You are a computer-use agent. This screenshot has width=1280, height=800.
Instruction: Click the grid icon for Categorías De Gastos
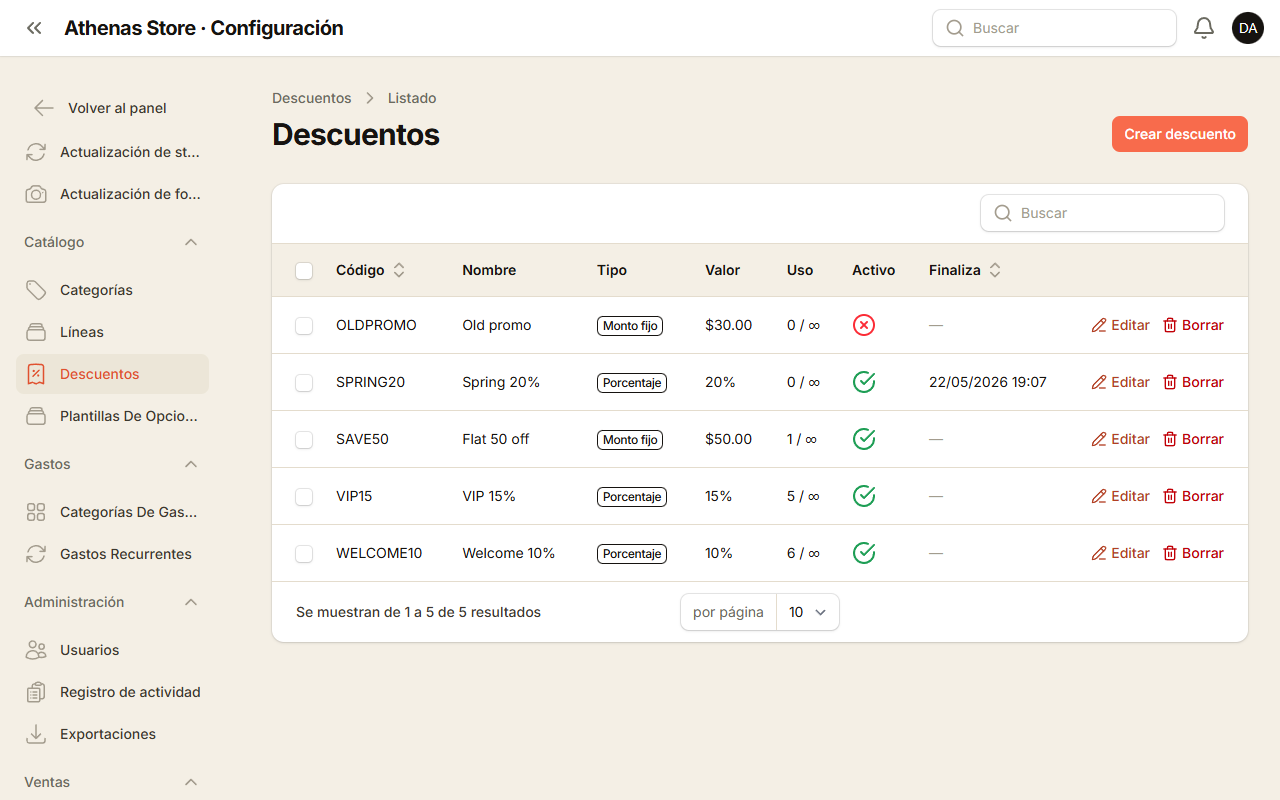[36, 512]
